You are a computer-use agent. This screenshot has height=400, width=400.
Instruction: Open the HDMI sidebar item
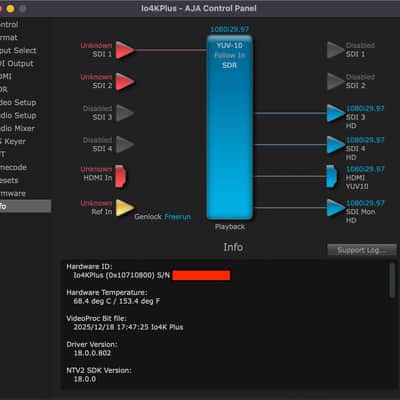tap(6, 77)
